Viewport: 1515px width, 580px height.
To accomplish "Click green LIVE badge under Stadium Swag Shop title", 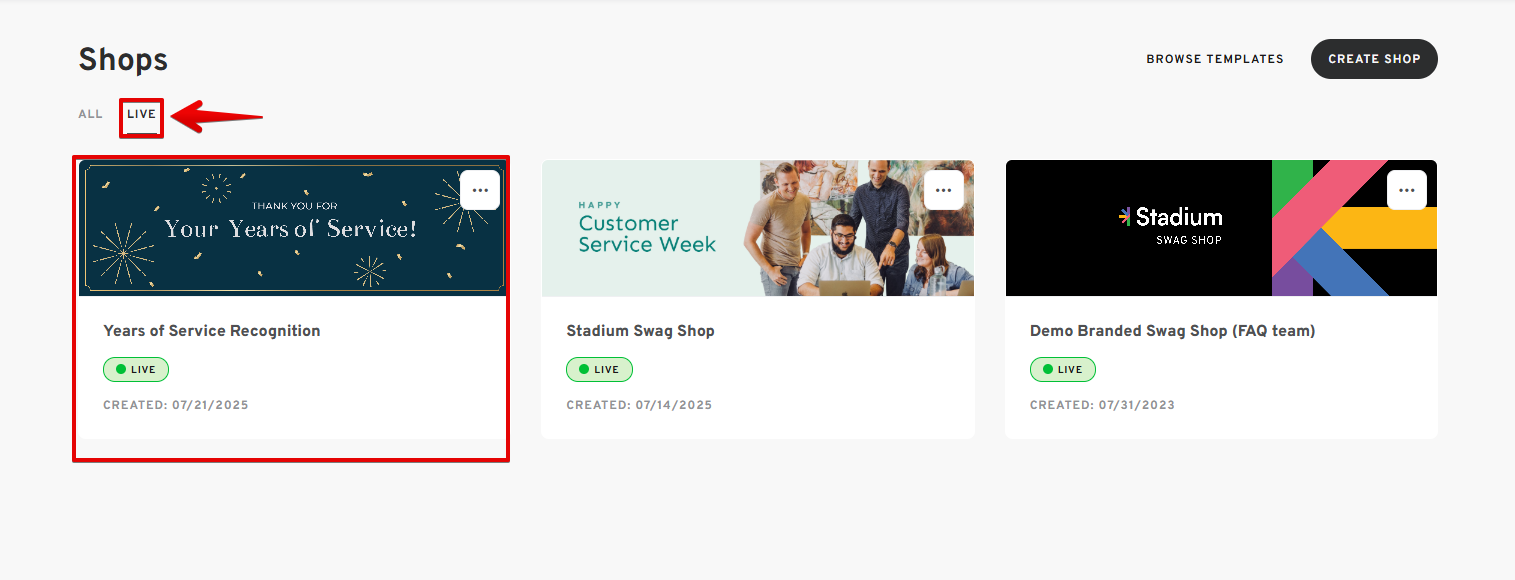I will pos(599,370).
